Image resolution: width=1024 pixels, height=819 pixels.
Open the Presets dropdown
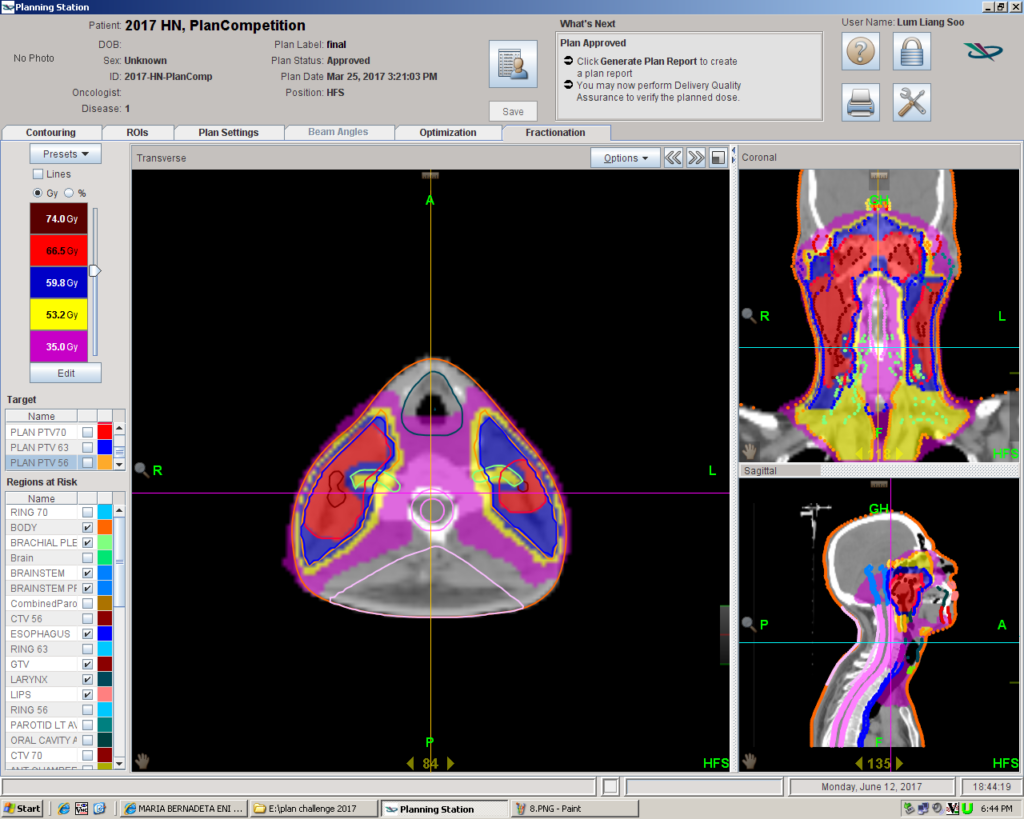click(65, 154)
